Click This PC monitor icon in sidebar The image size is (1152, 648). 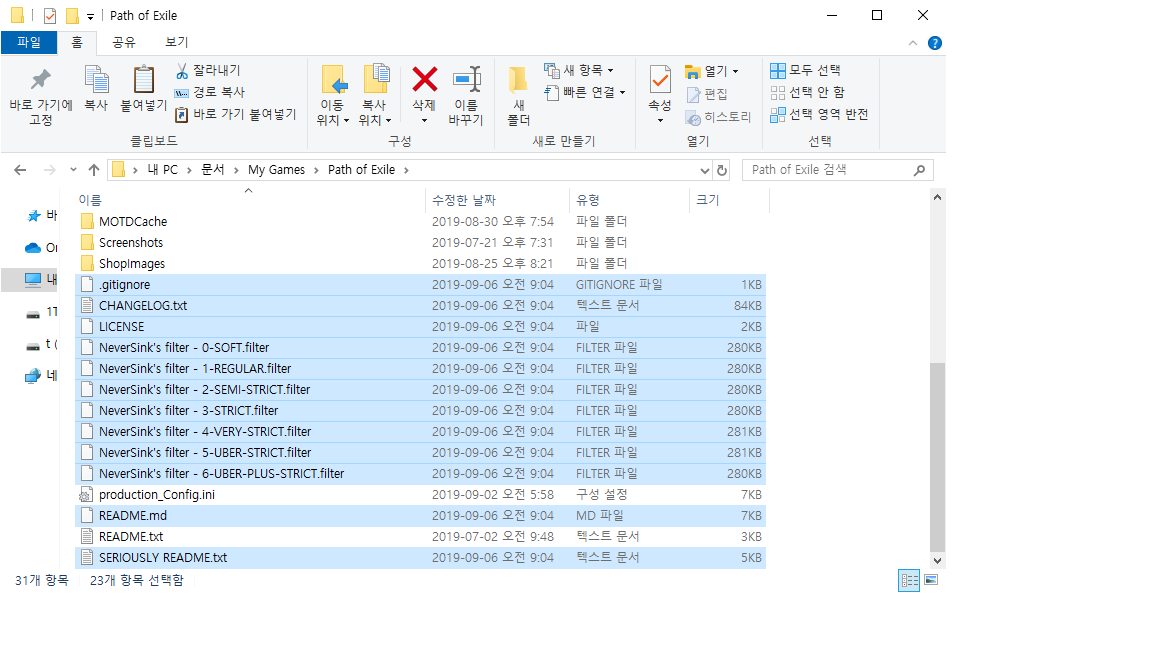click(x=33, y=279)
